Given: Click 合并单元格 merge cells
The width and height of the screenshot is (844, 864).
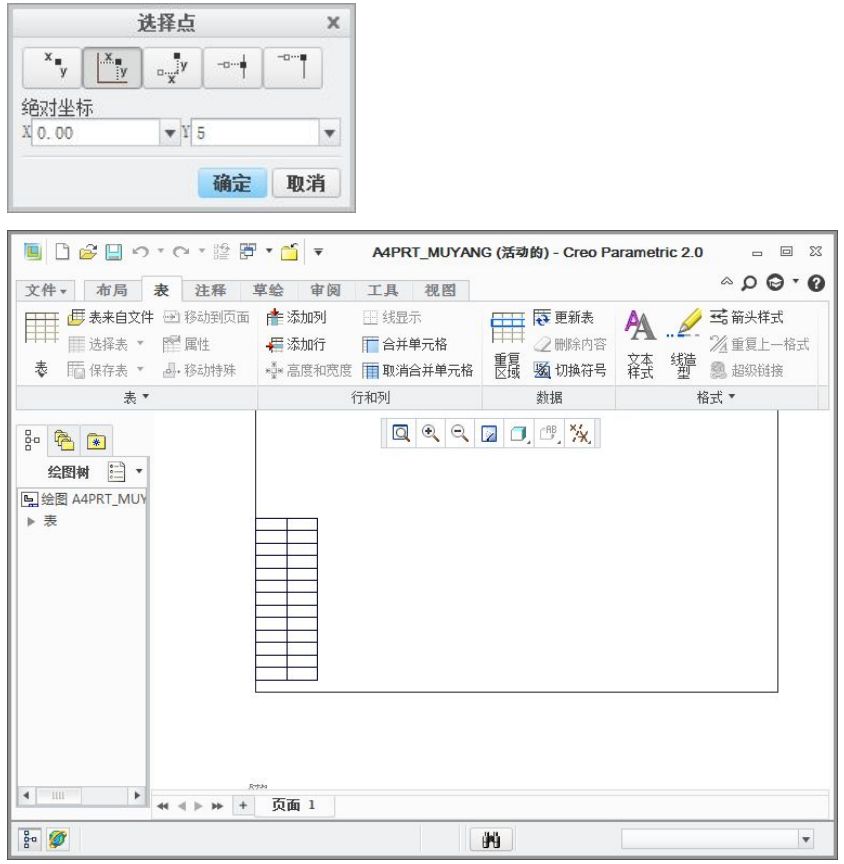Looking at the screenshot, I should (x=404, y=344).
